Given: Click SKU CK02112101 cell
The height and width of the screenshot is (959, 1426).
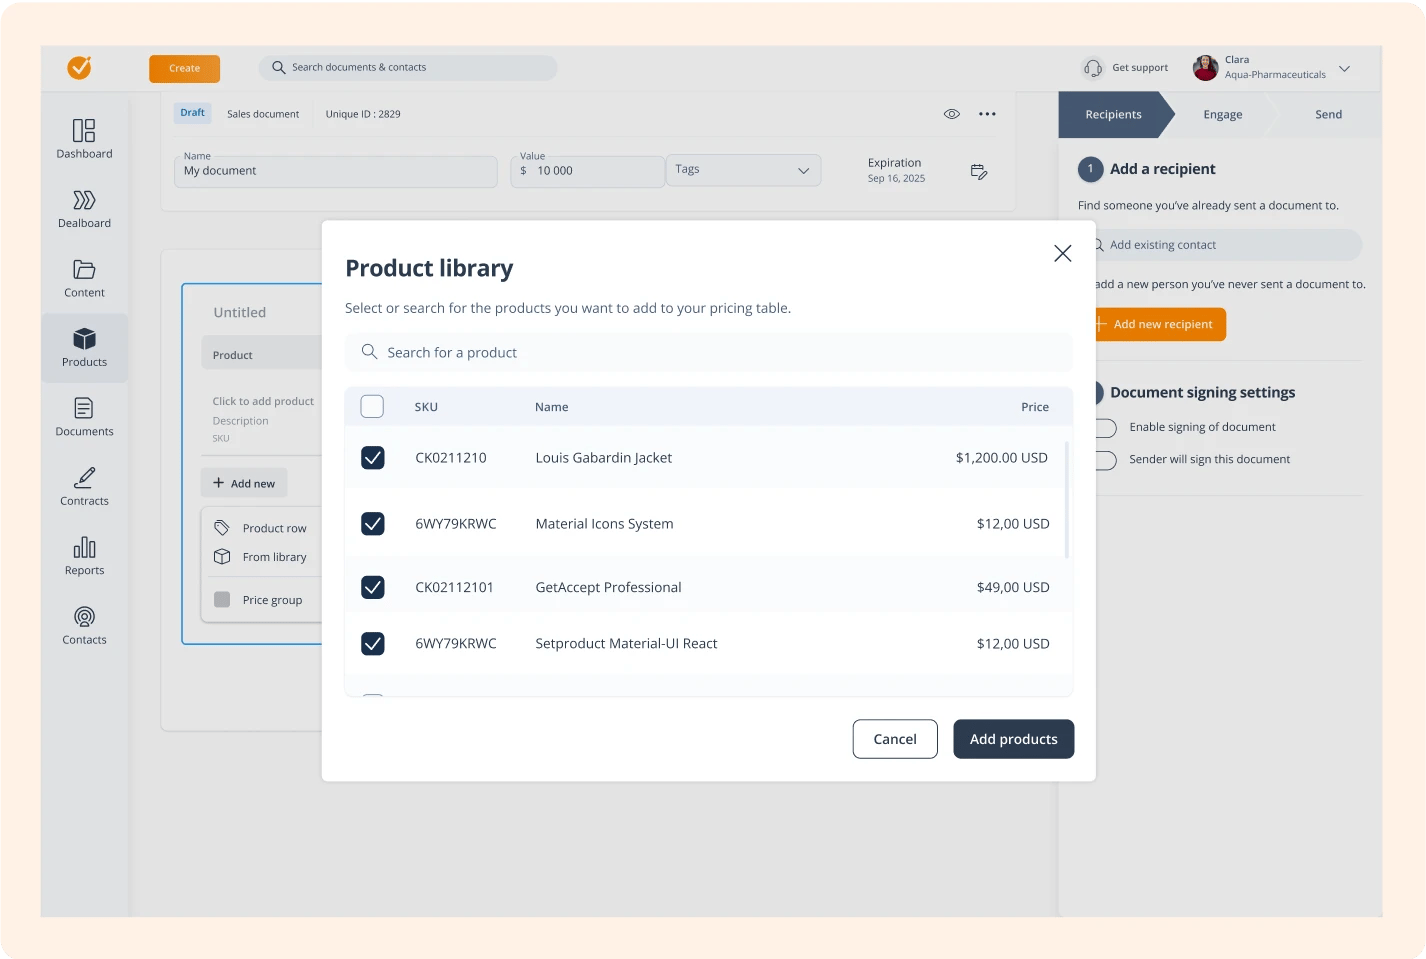Looking at the screenshot, I should point(455,587).
